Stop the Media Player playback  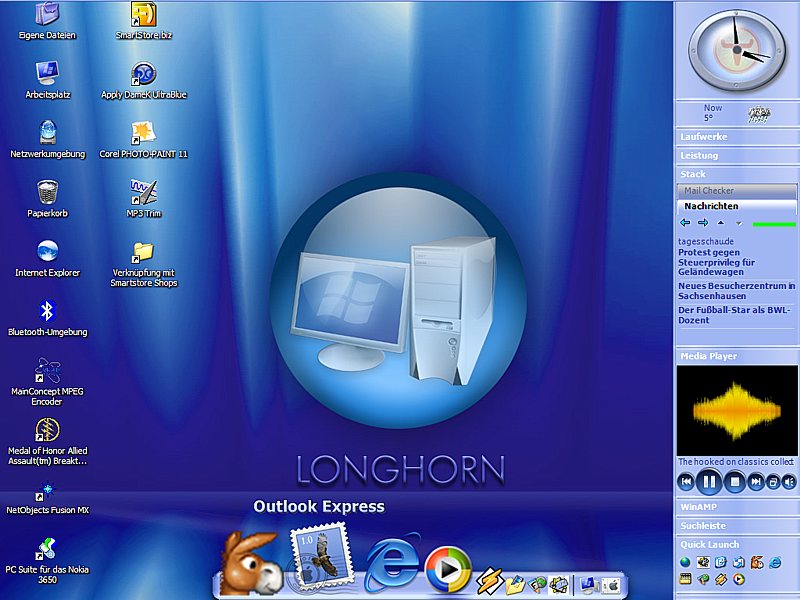pyautogui.click(x=735, y=482)
